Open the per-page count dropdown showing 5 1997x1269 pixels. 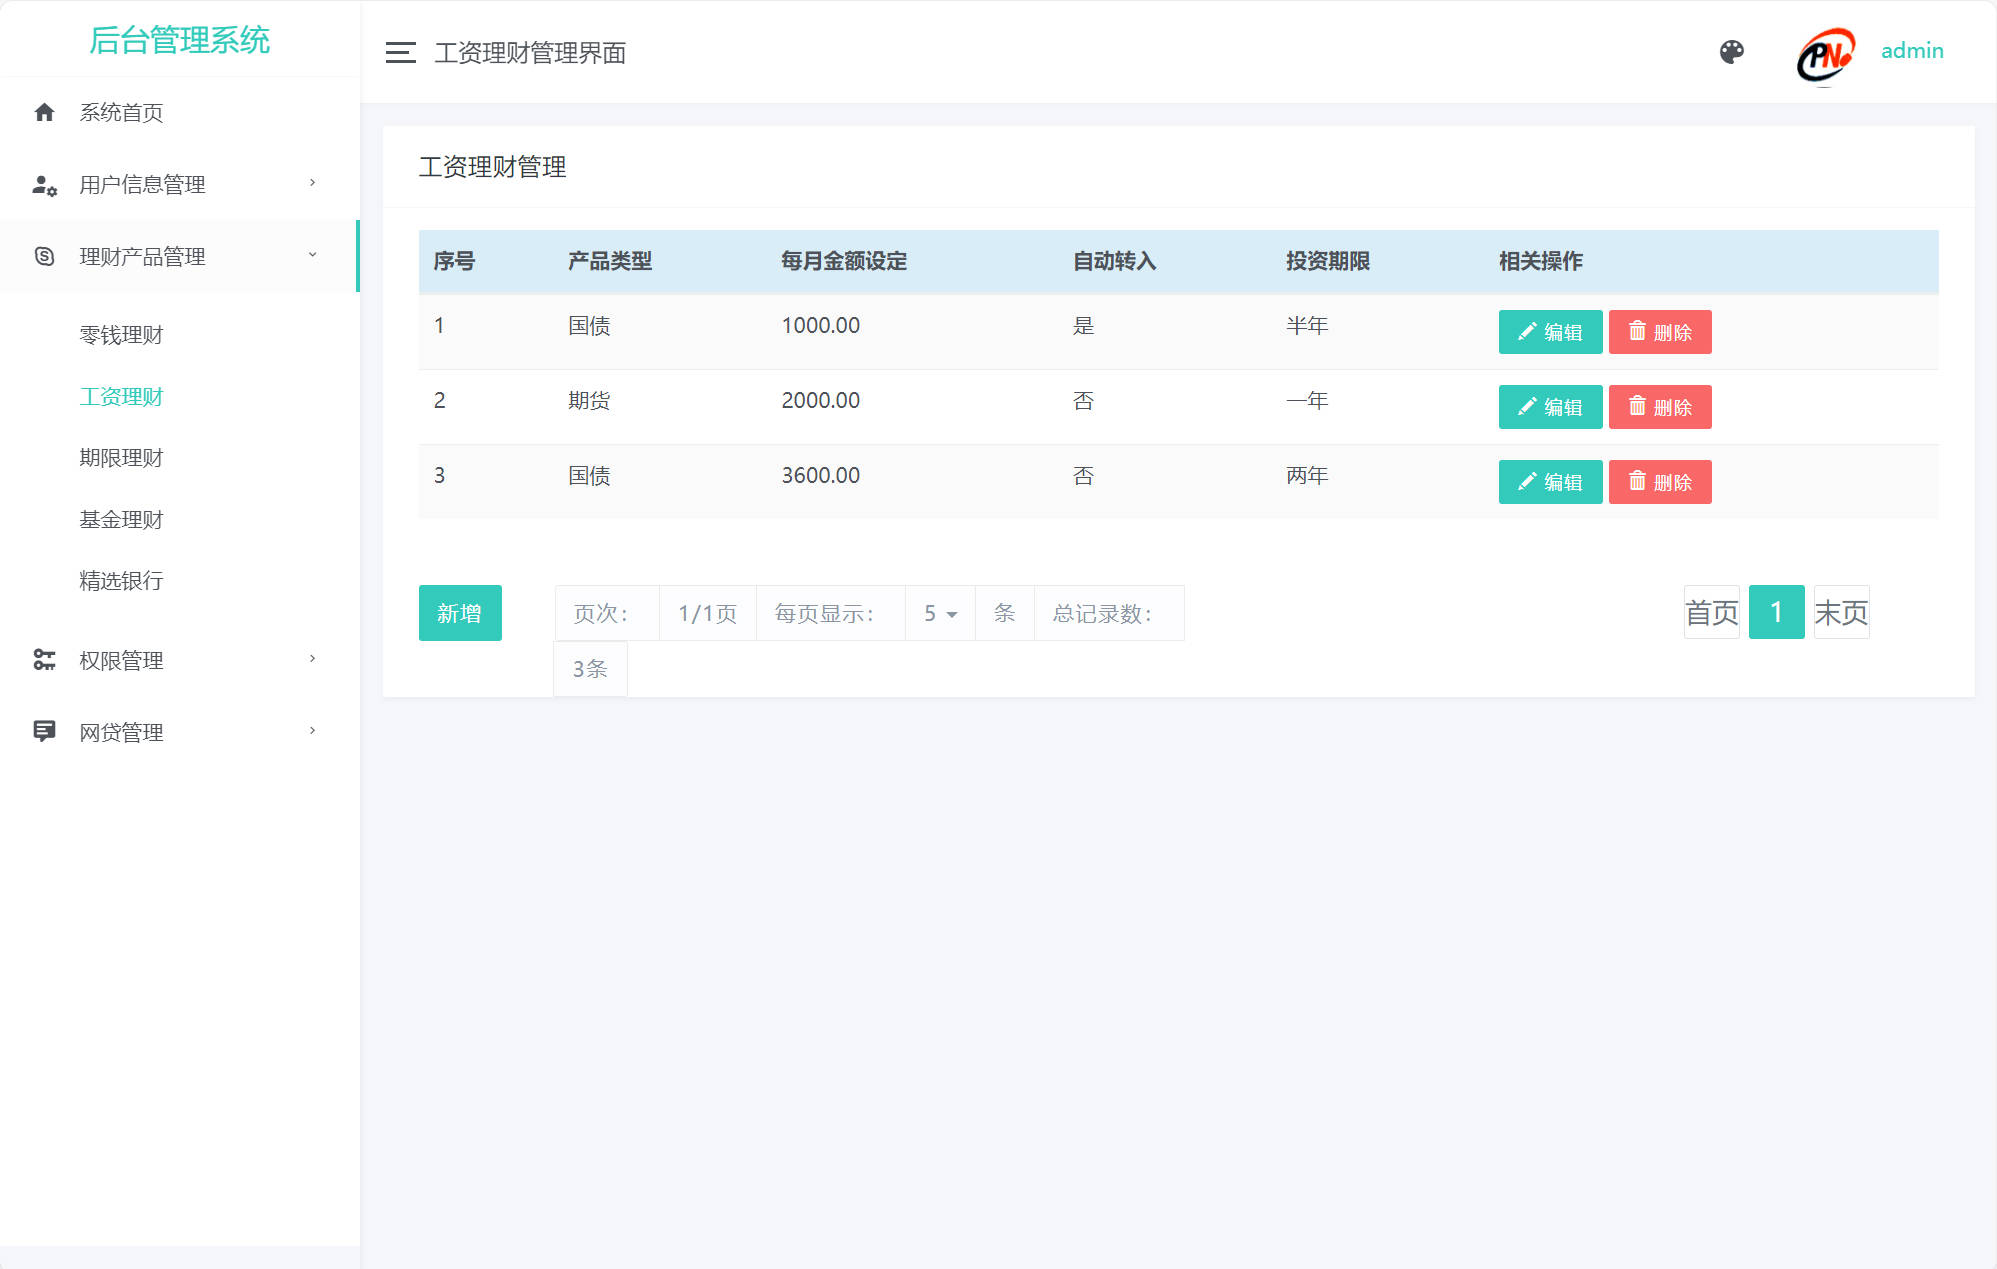click(x=939, y=613)
